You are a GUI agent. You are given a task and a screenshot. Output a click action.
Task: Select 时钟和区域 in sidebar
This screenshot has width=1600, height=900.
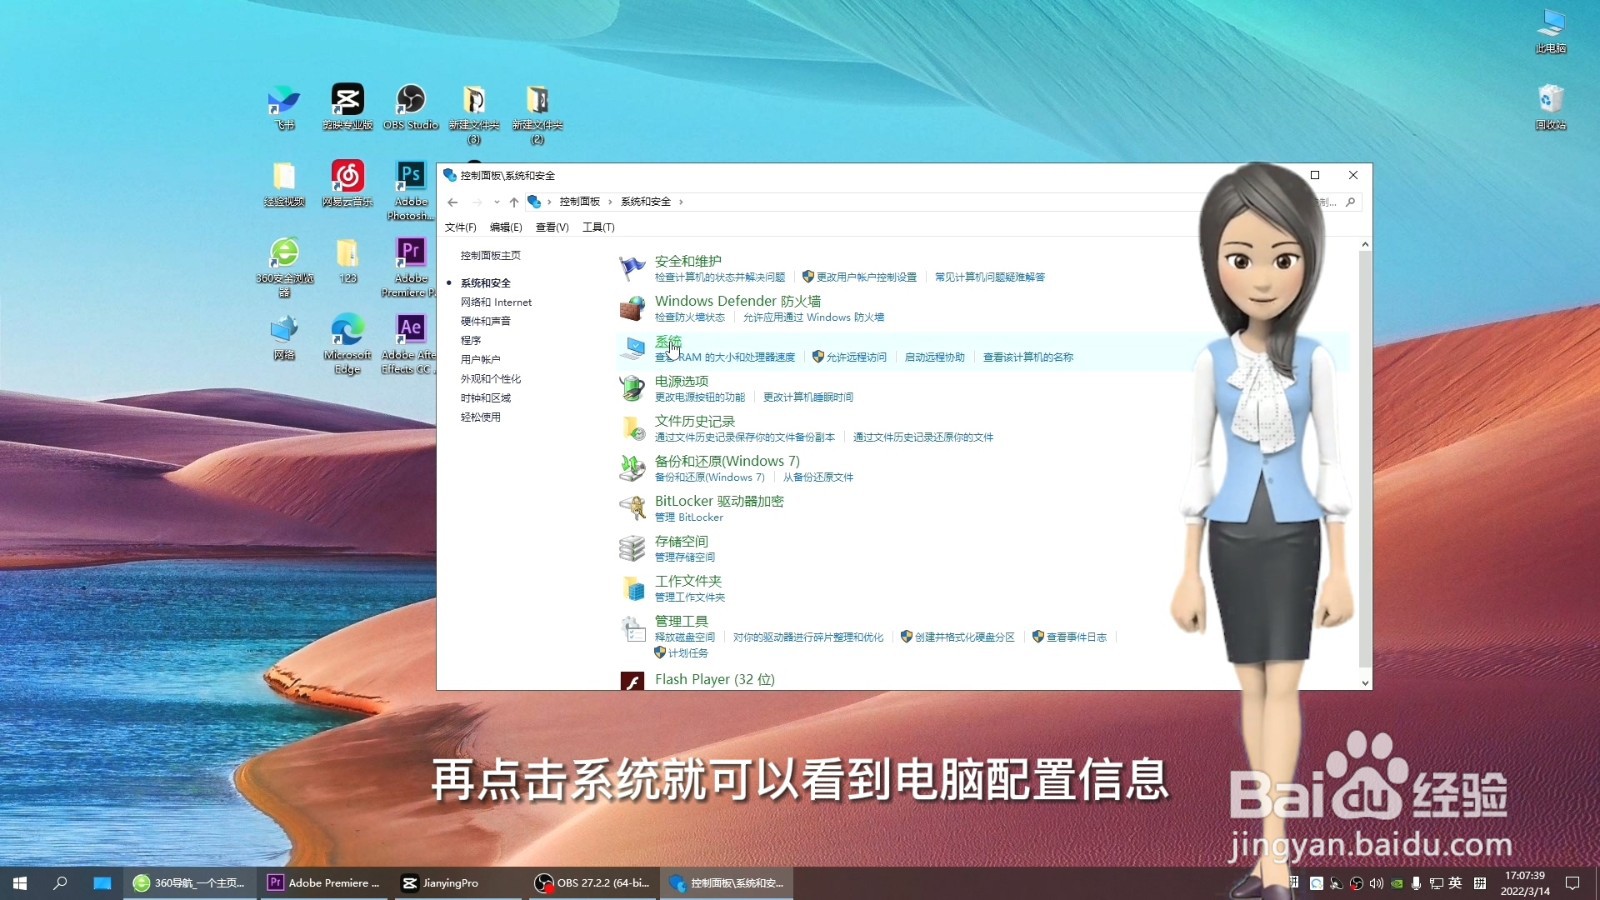[485, 398]
